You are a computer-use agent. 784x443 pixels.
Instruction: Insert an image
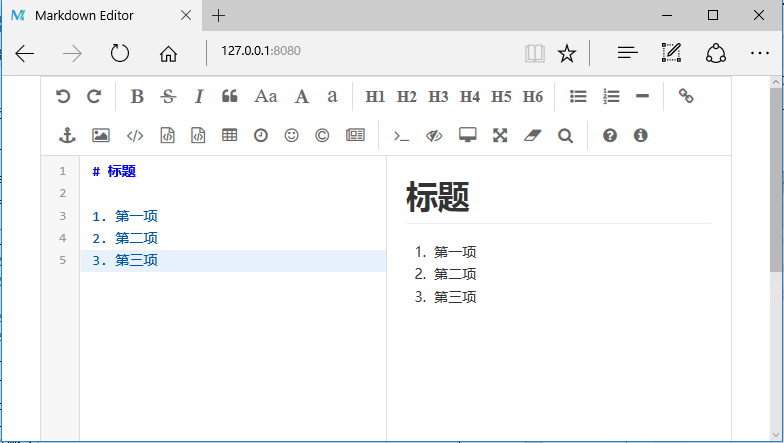pos(100,135)
